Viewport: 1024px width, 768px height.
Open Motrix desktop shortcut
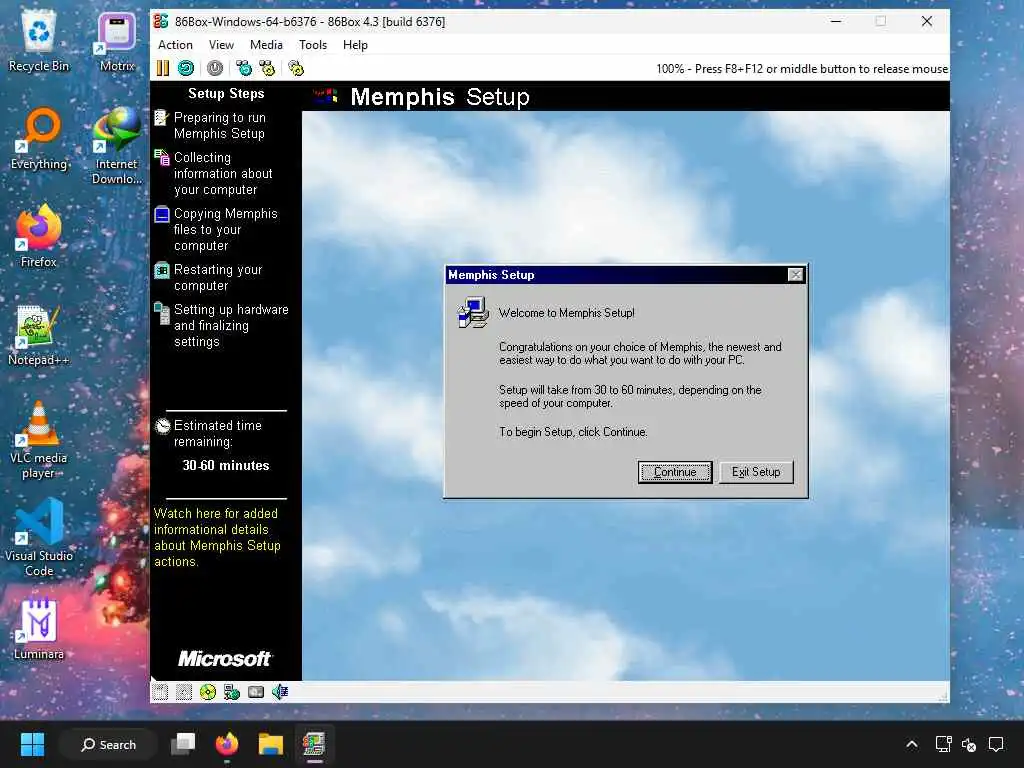pyautogui.click(x=117, y=43)
